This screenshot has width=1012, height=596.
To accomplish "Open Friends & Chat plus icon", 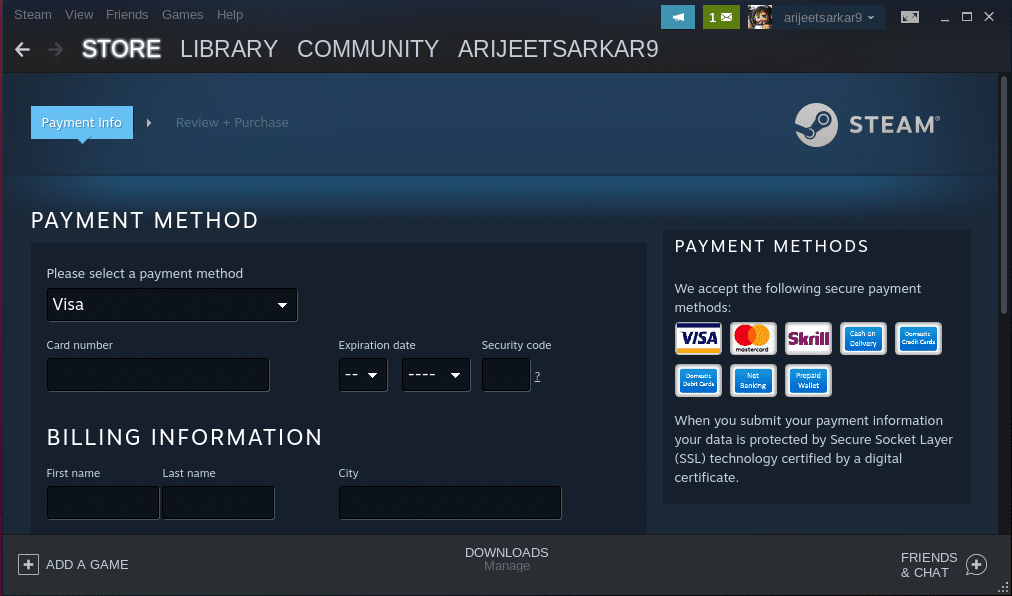I will pos(977,564).
